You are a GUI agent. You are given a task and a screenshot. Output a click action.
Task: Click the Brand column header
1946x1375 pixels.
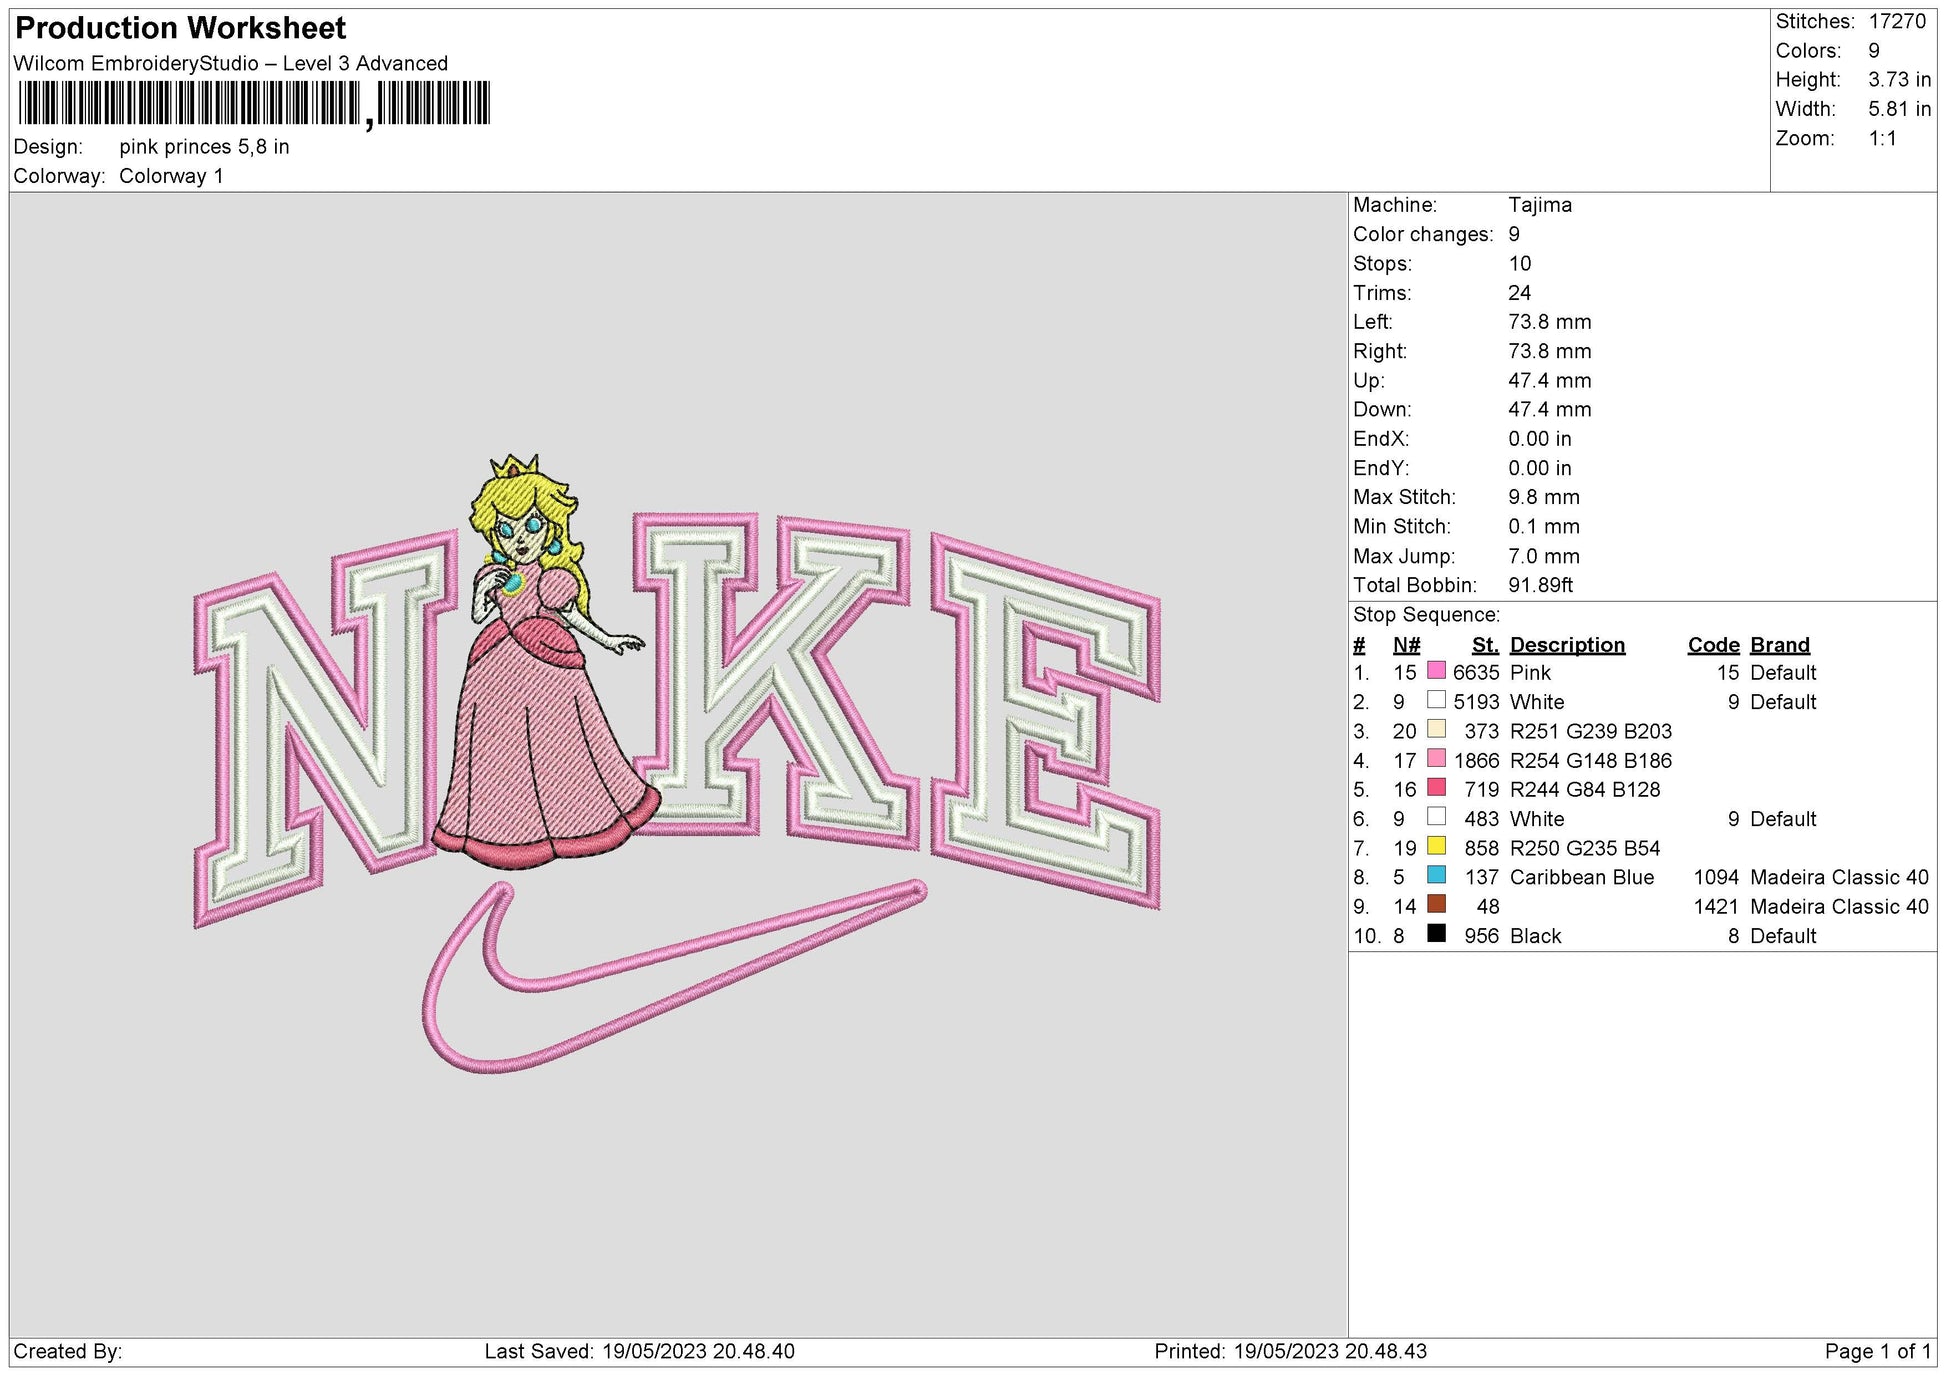coord(1778,645)
